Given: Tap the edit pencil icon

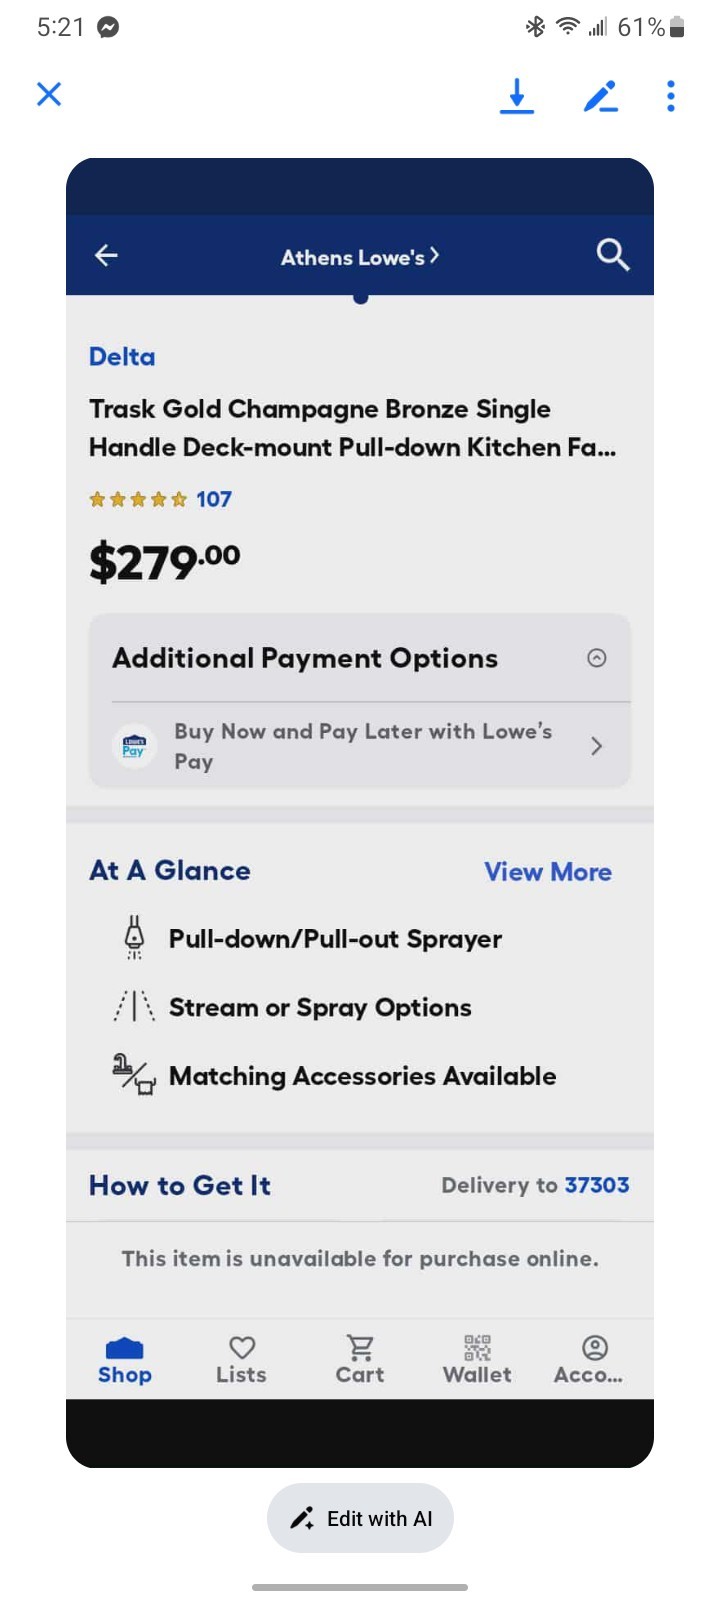Looking at the screenshot, I should pyautogui.click(x=600, y=96).
